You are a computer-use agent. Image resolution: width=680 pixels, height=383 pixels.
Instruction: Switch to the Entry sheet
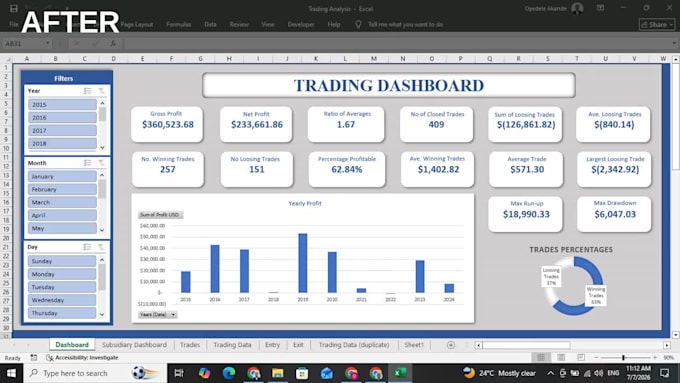click(x=272, y=345)
